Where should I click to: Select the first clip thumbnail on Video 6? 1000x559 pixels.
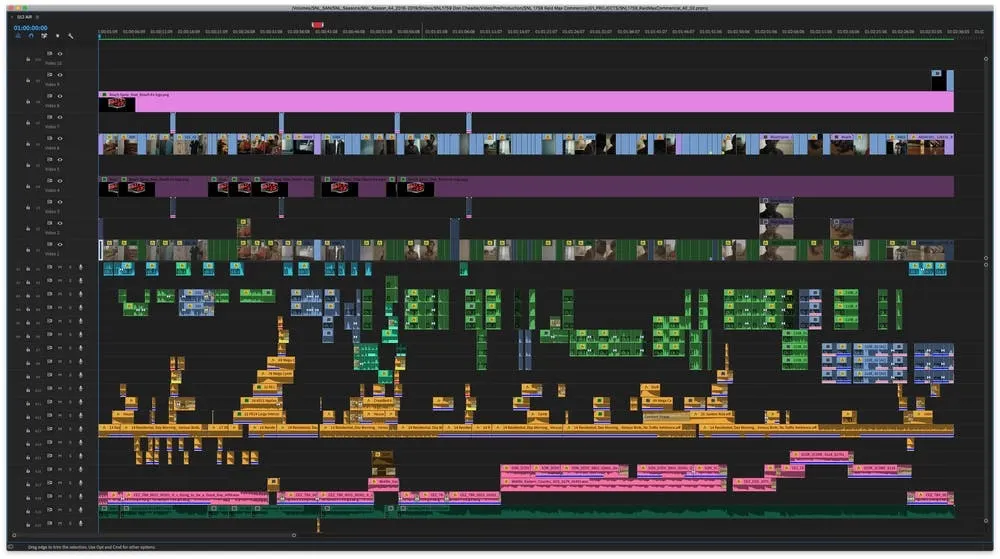tap(111, 145)
